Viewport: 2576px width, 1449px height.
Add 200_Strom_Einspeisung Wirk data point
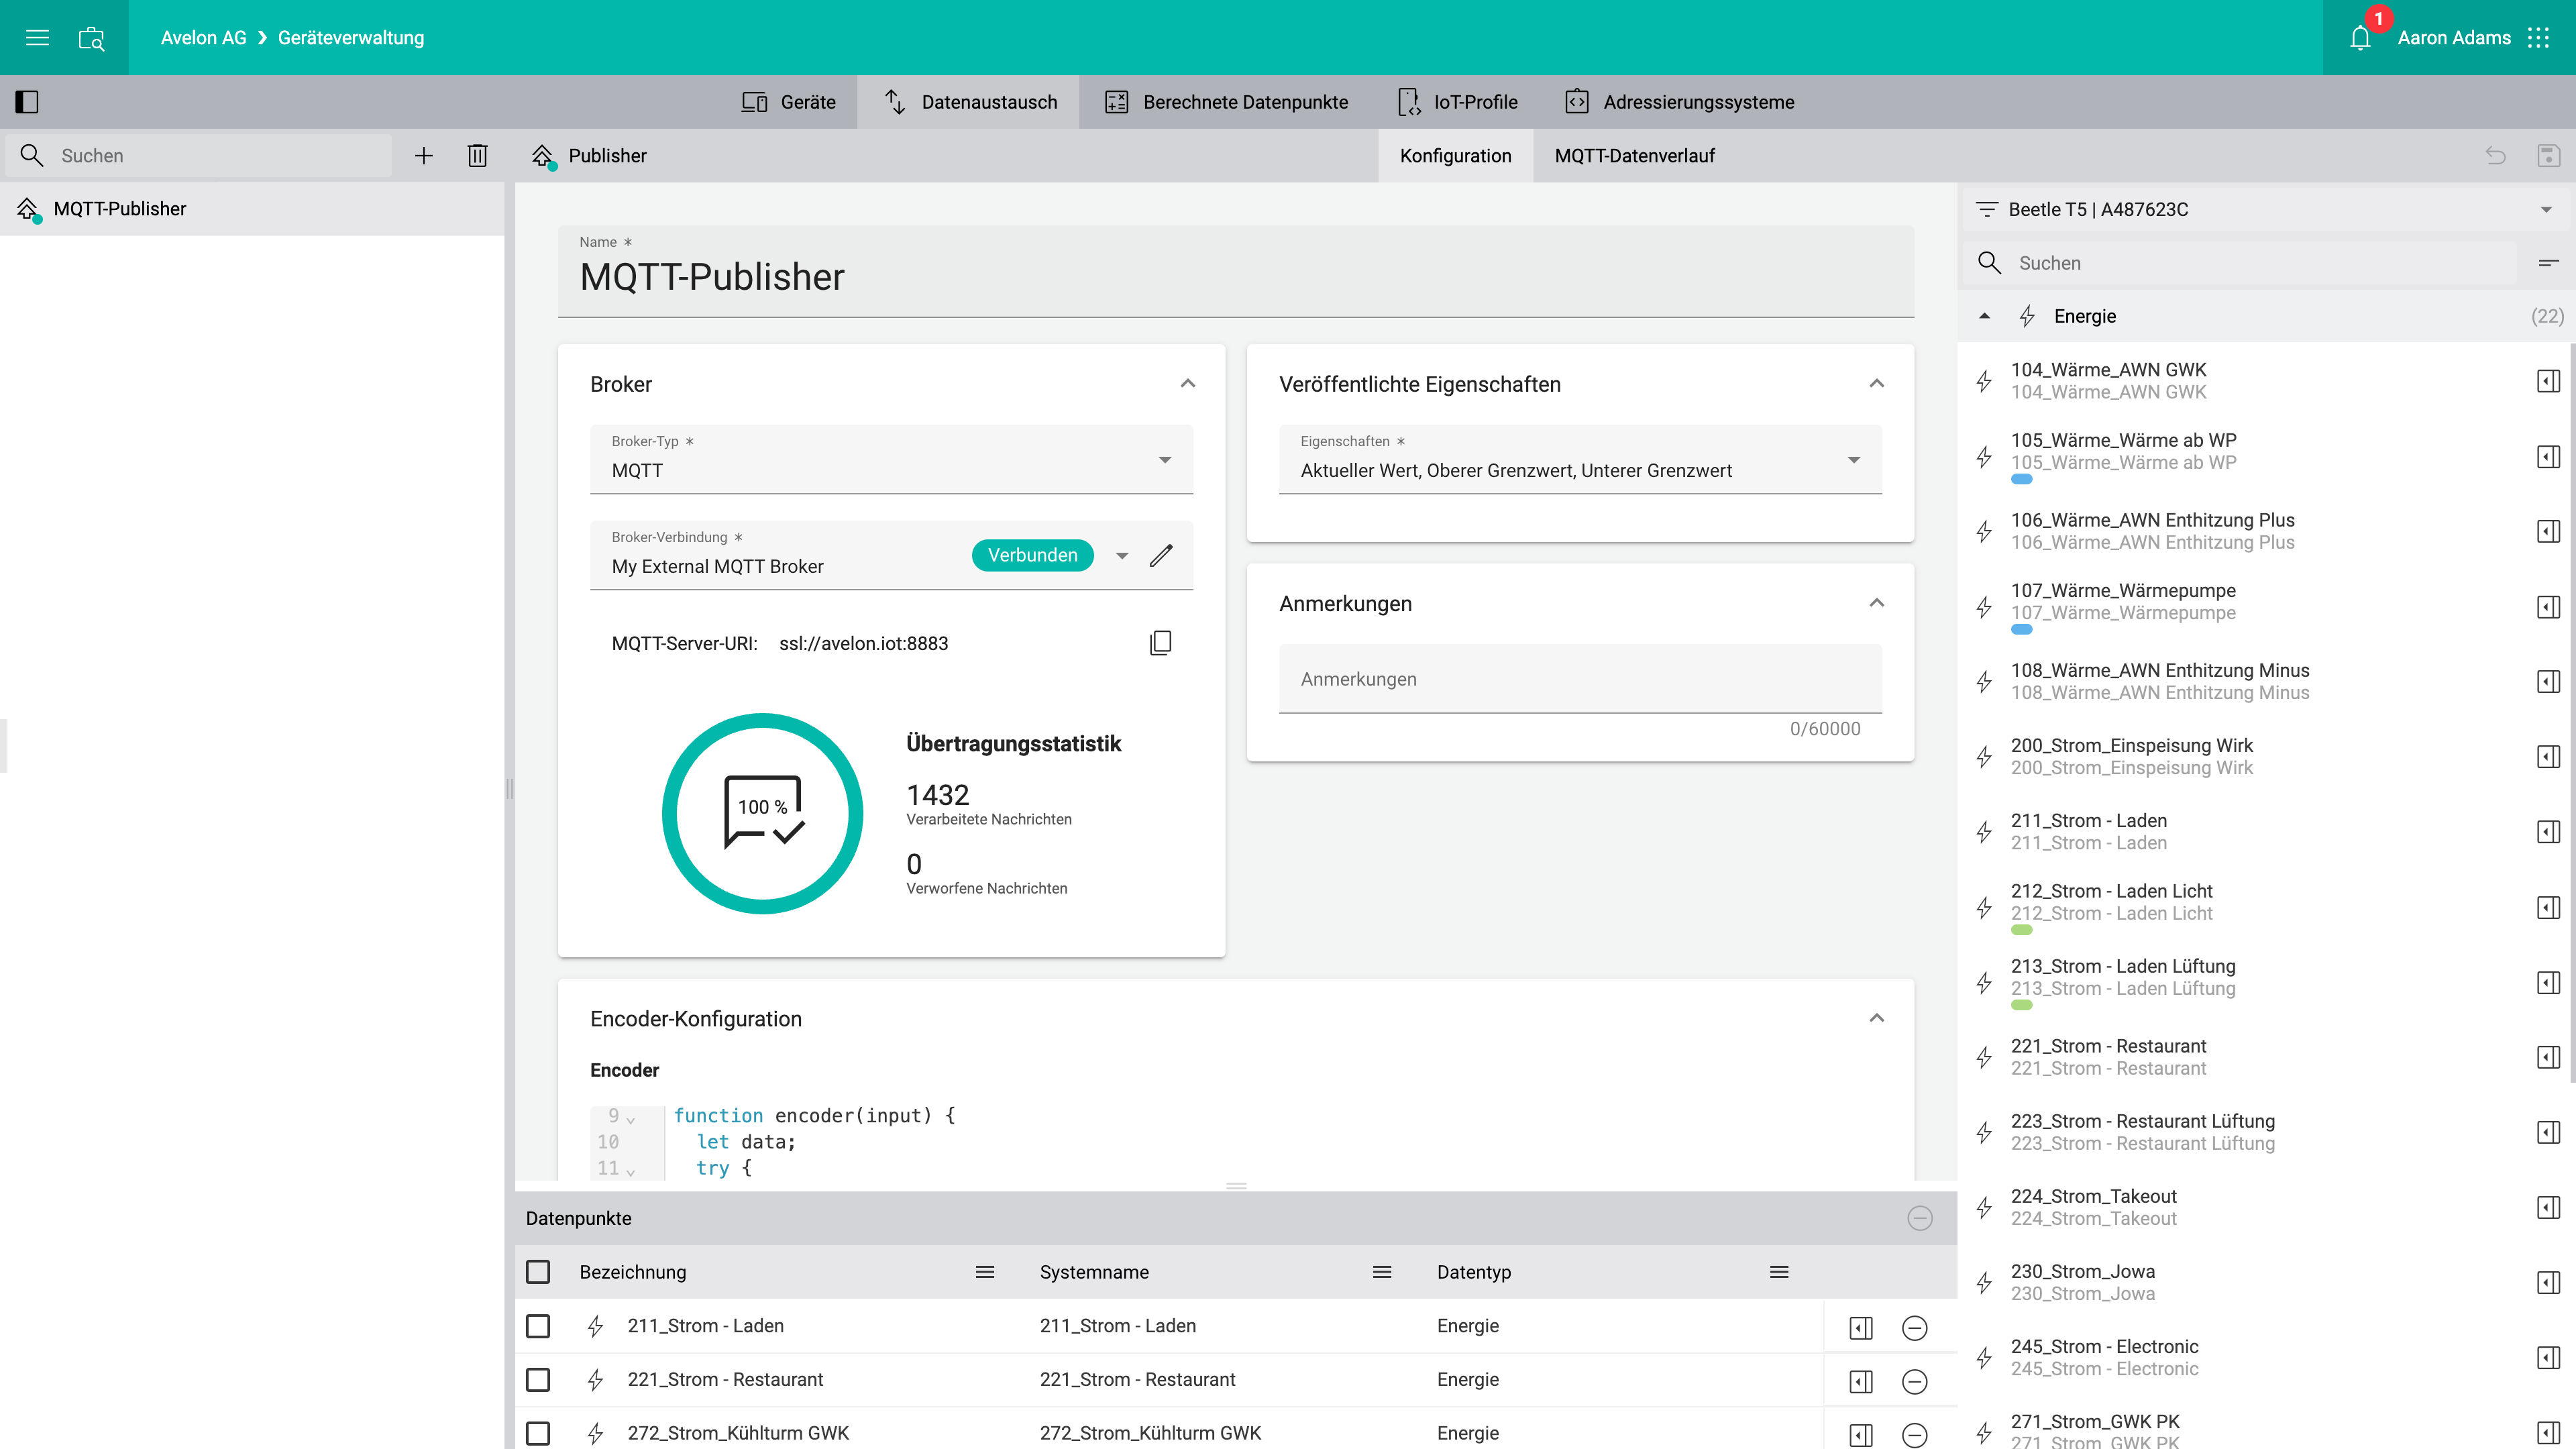(x=2548, y=757)
